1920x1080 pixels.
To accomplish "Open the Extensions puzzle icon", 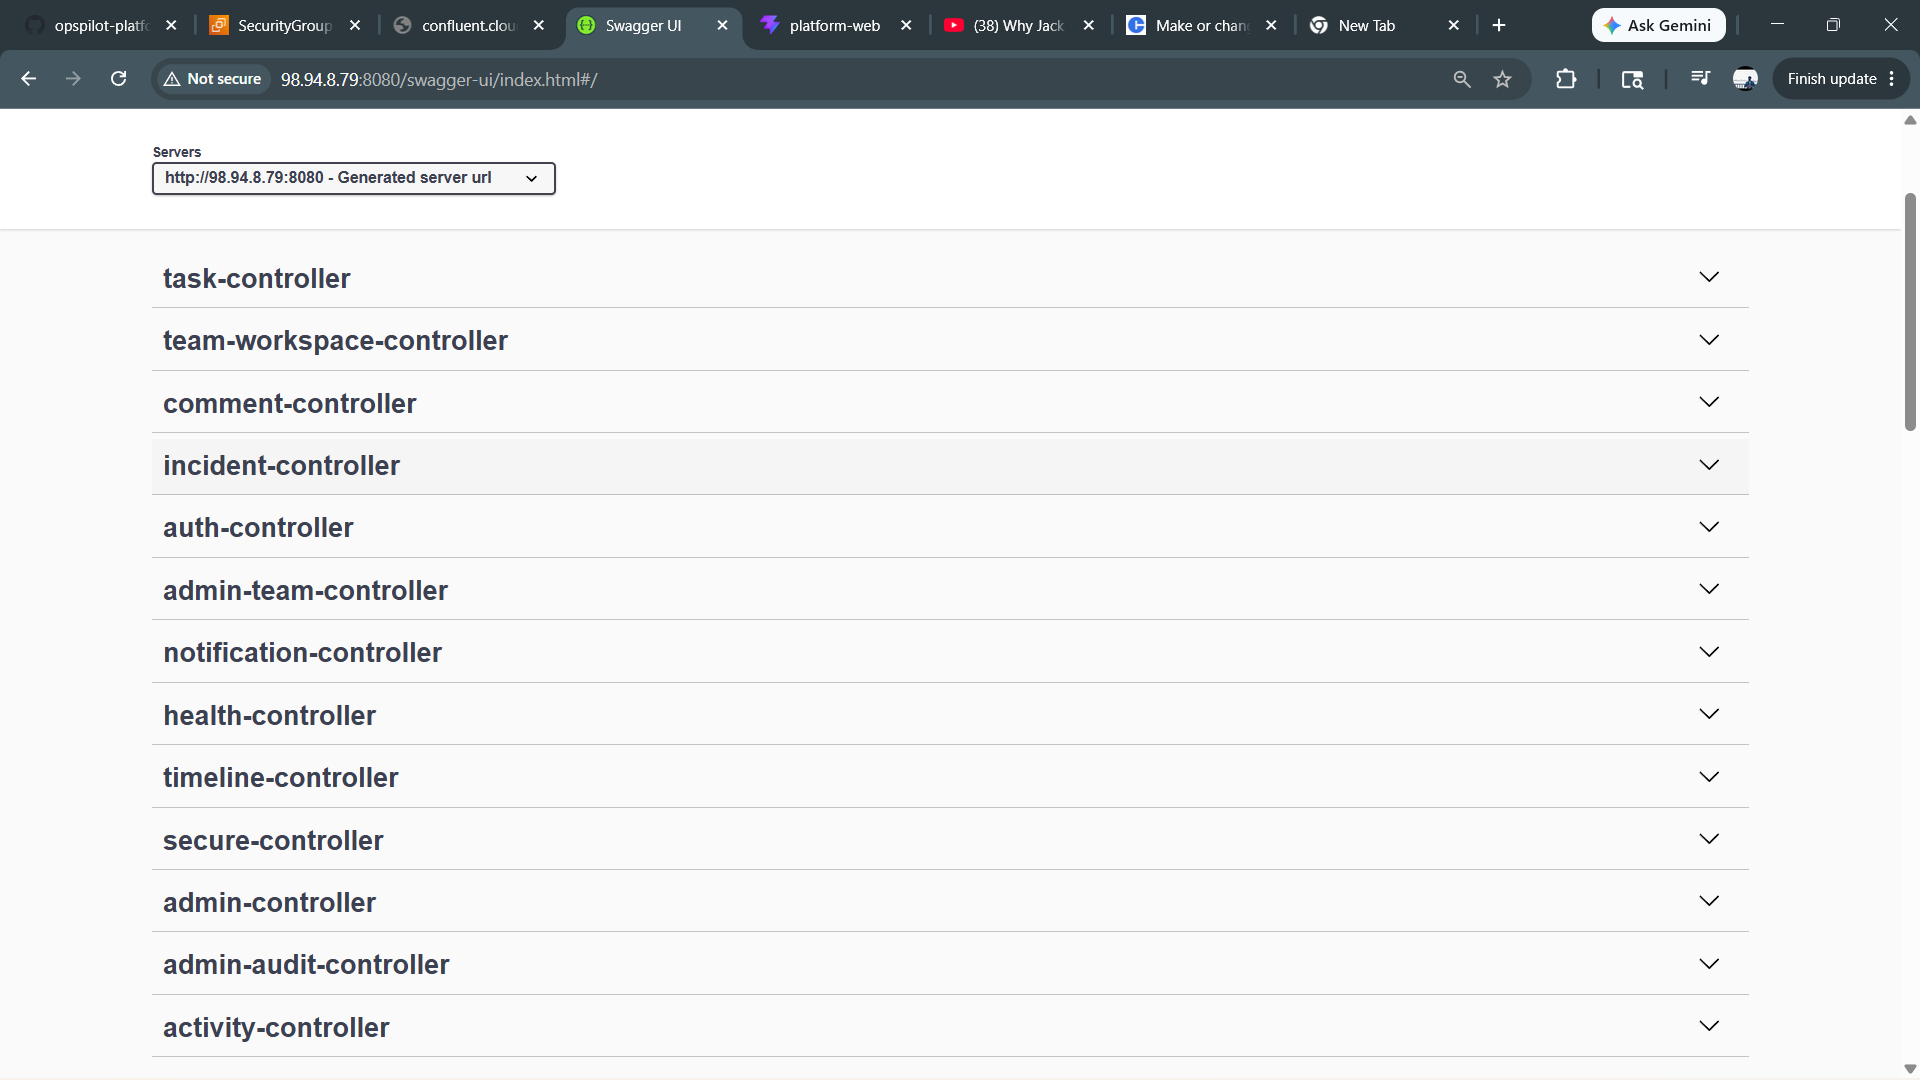I will point(1566,79).
